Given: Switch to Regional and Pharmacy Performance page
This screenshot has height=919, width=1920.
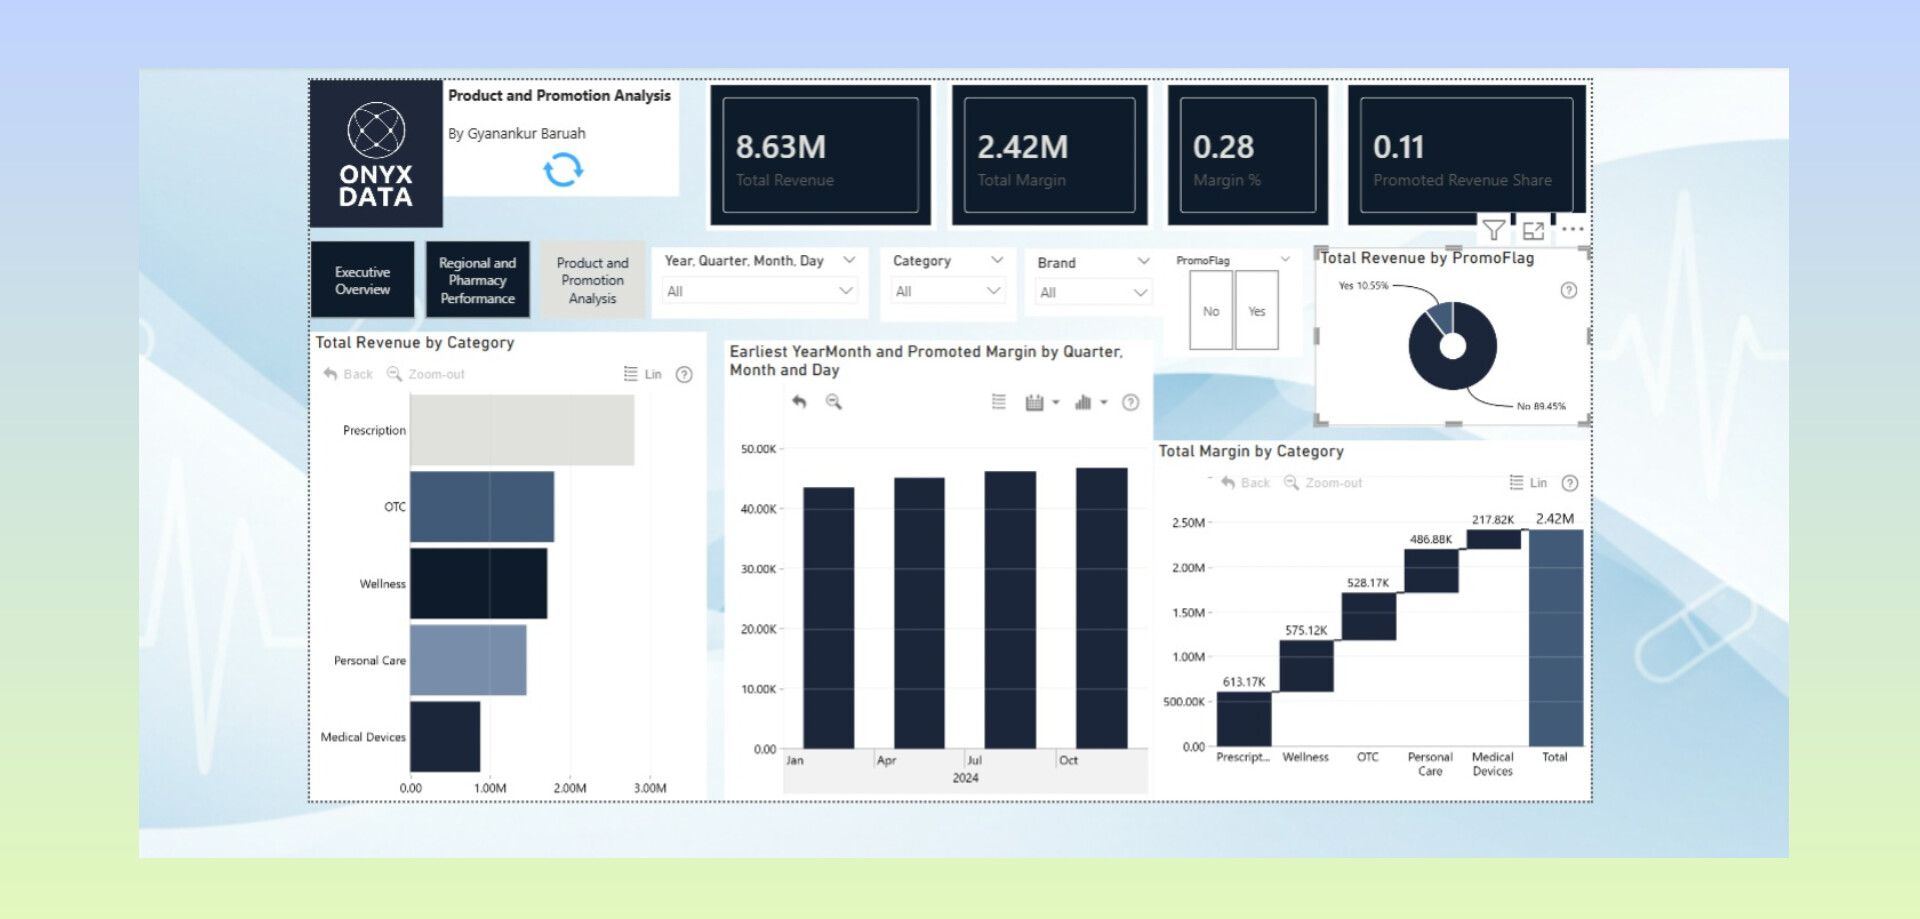Looking at the screenshot, I should (477, 280).
